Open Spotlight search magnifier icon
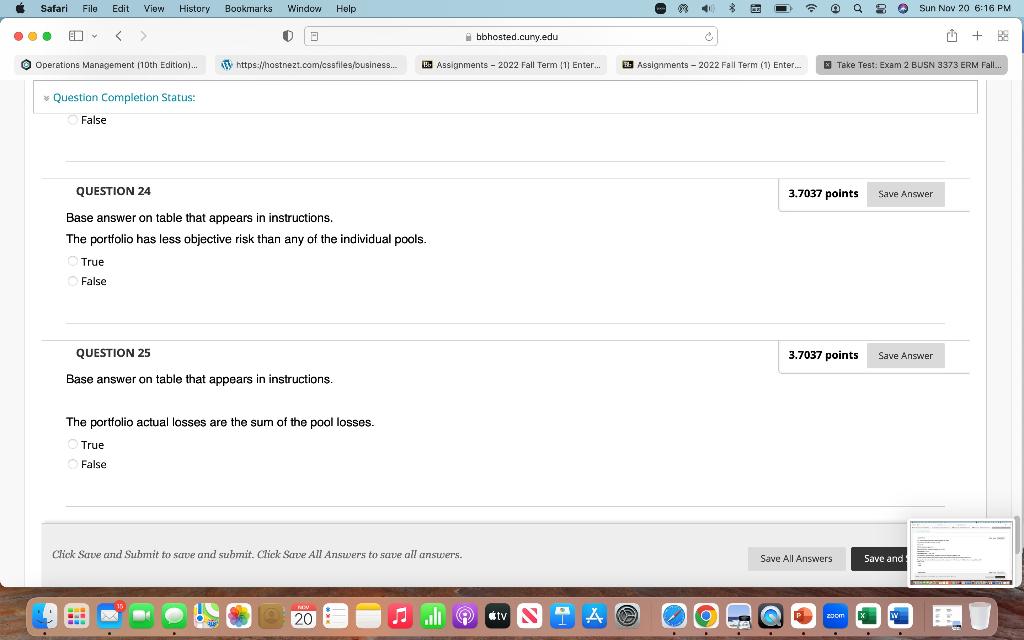The height and width of the screenshot is (640, 1024). (858, 8)
